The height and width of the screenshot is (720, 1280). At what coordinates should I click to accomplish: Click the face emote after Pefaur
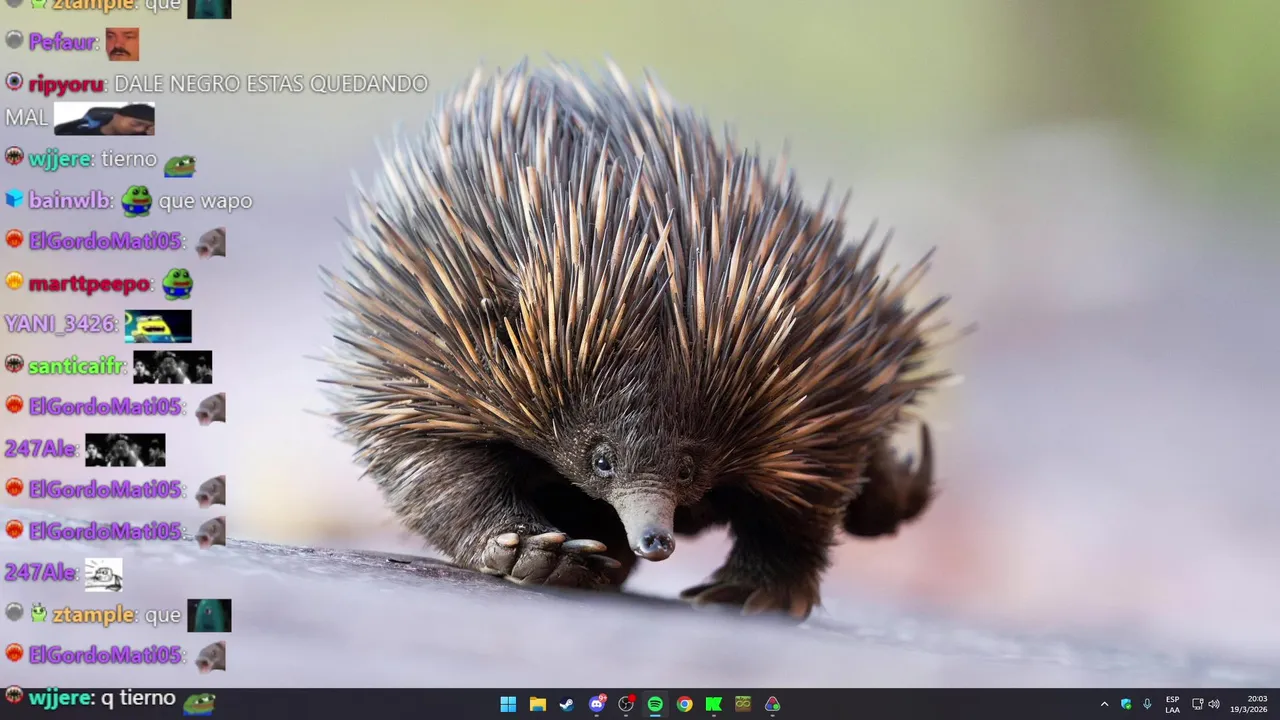point(122,44)
